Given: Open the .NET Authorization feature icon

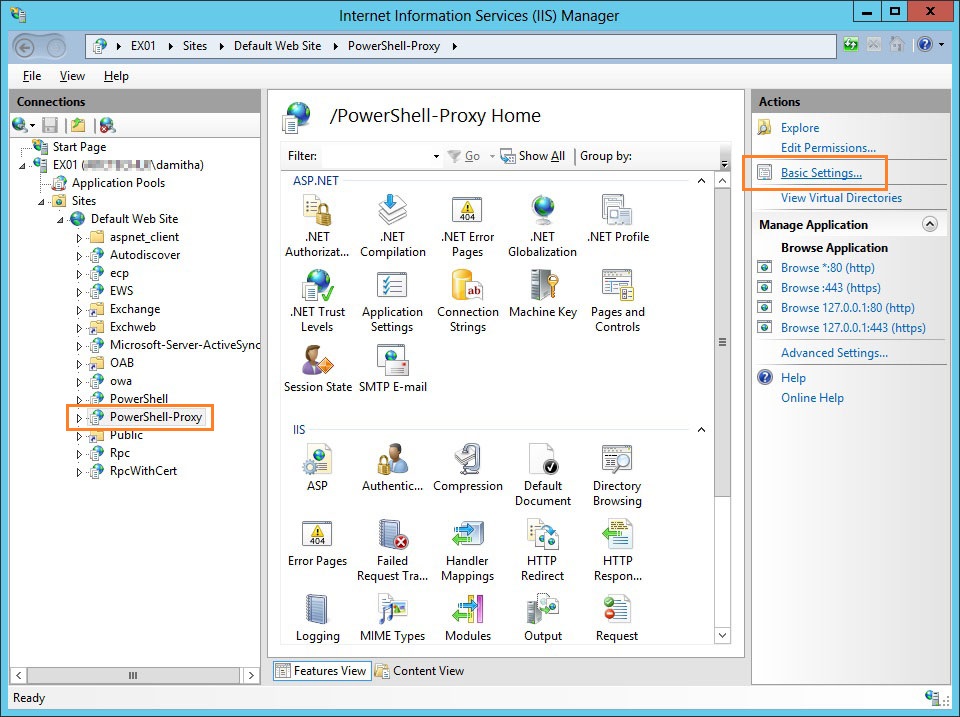Looking at the screenshot, I should [317, 225].
